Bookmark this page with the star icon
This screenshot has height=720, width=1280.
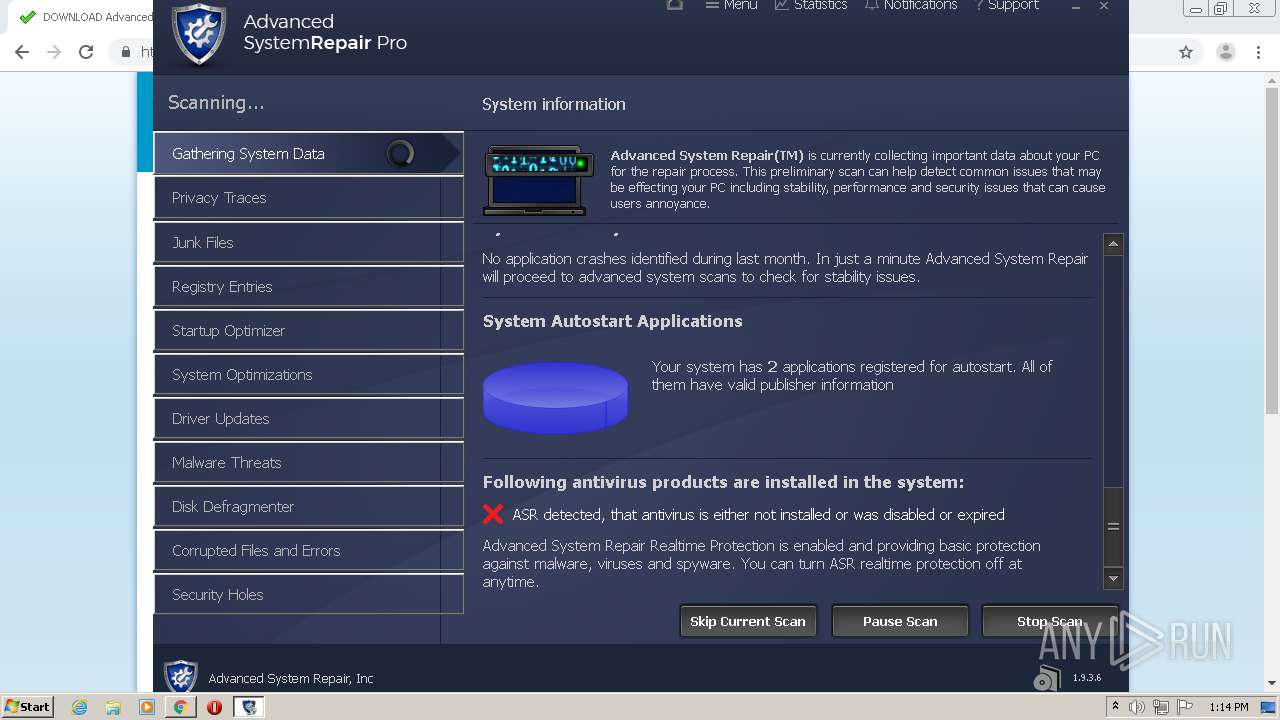tap(1186, 52)
